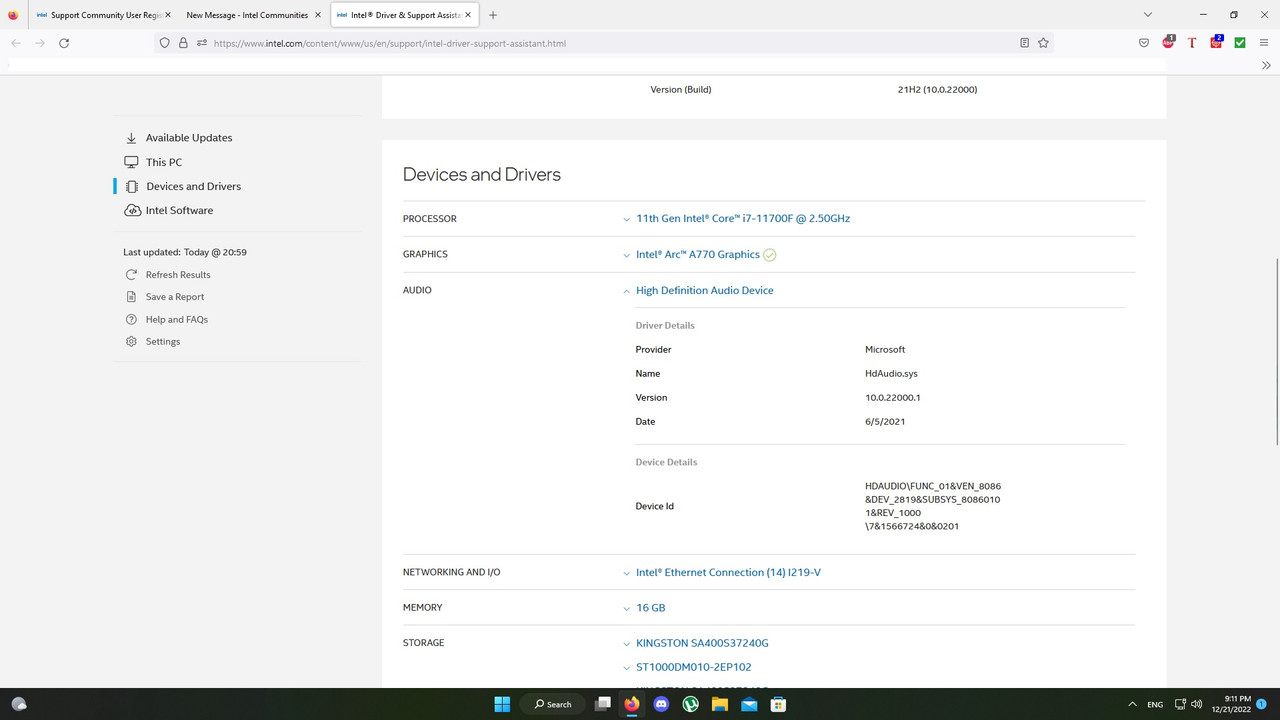The width and height of the screenshot is (1280, 720).
Task: Switch to New Message - Intel Communities tab
Action: coord(254,15)
